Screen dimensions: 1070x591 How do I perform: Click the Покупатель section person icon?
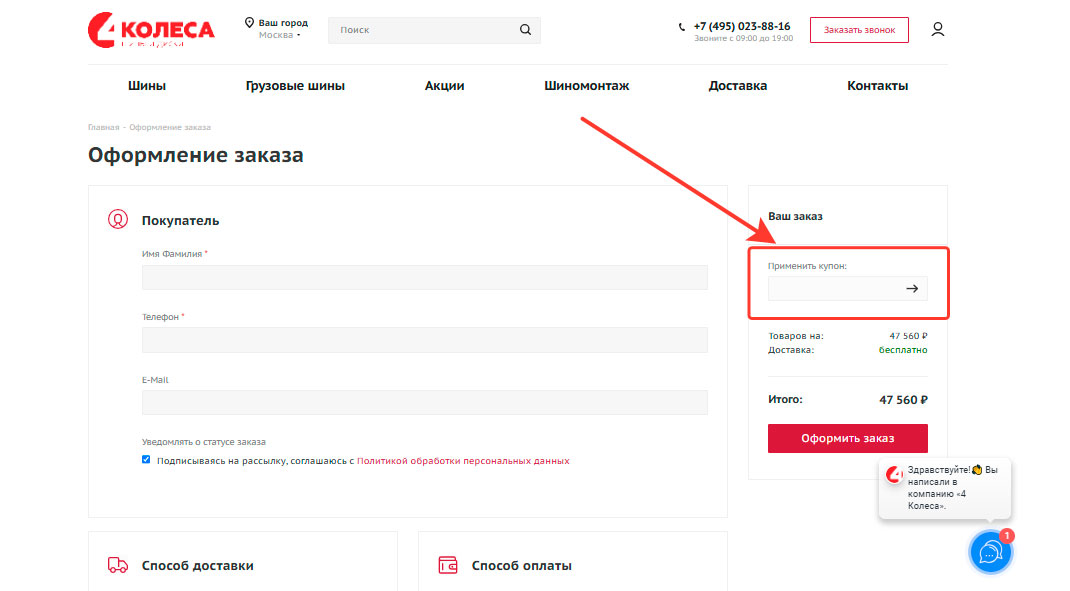pos(117,219)
